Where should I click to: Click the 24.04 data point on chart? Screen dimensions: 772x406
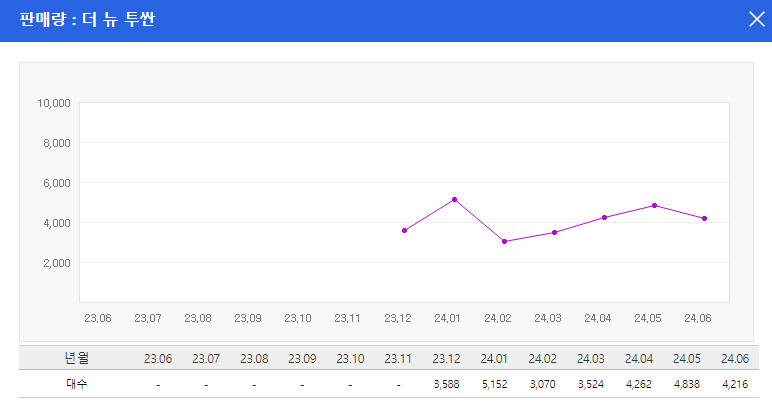click(605, 217)
